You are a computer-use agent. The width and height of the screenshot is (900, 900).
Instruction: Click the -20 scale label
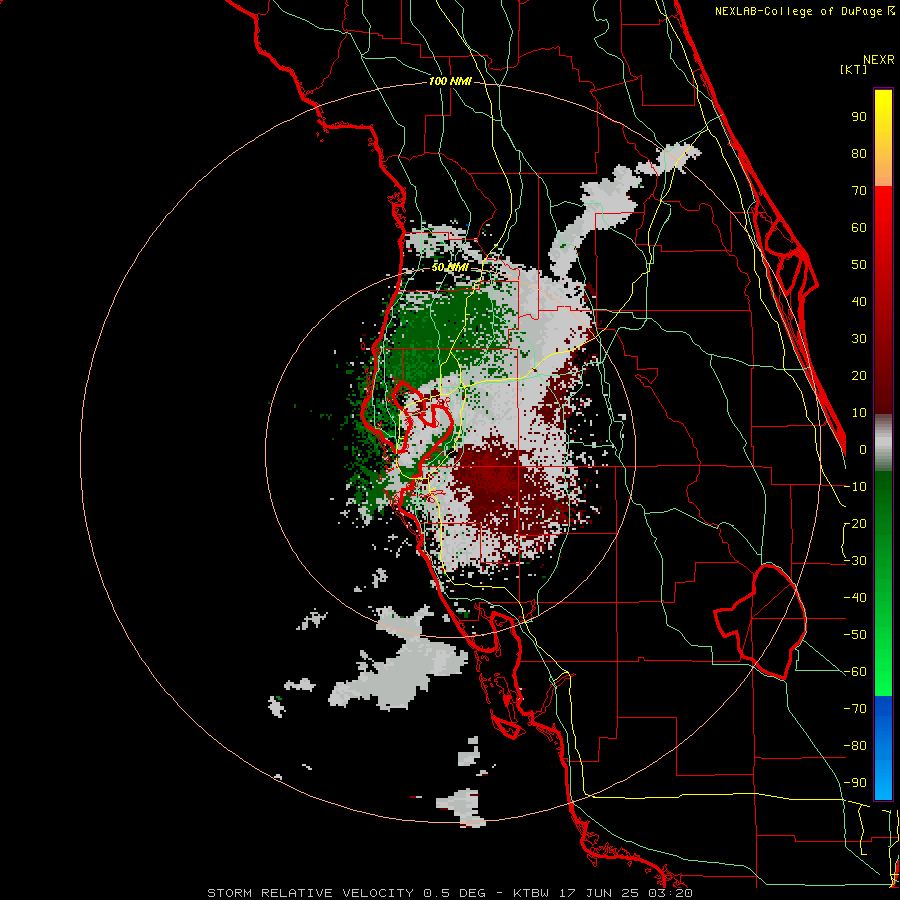point(855,524)
